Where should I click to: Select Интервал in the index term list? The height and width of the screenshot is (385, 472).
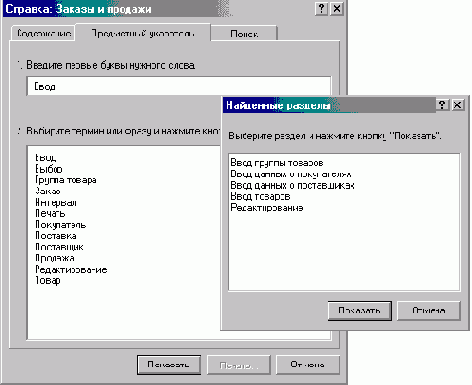tap(56, 203)
